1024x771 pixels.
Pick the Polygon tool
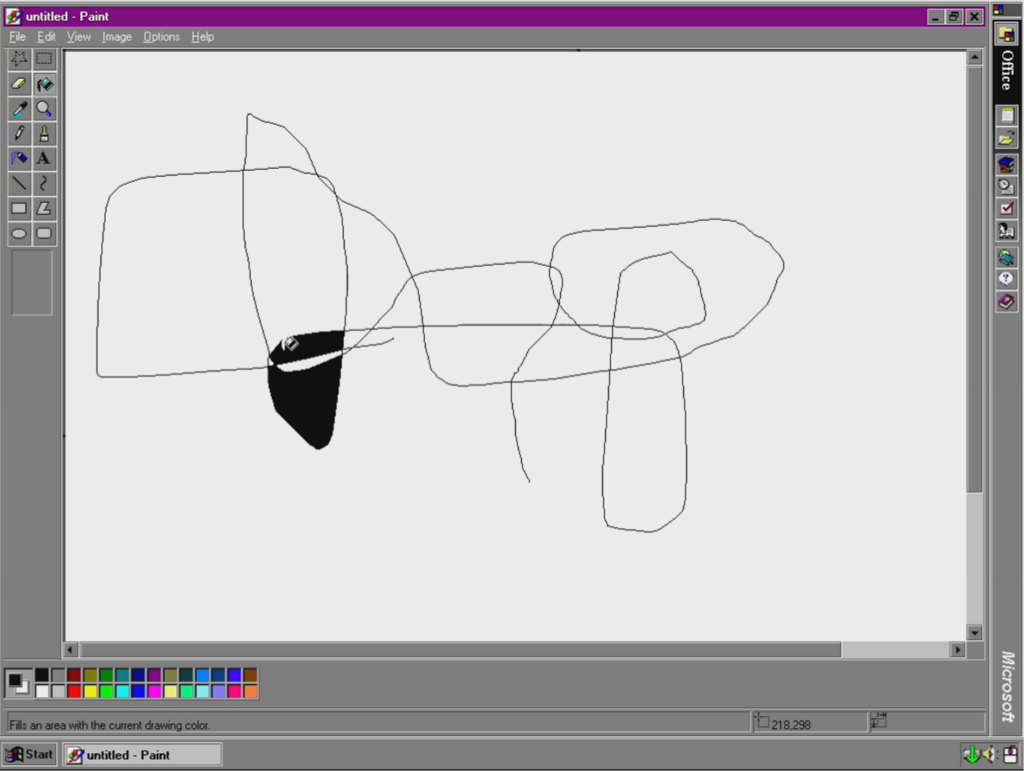coord(44,209)
